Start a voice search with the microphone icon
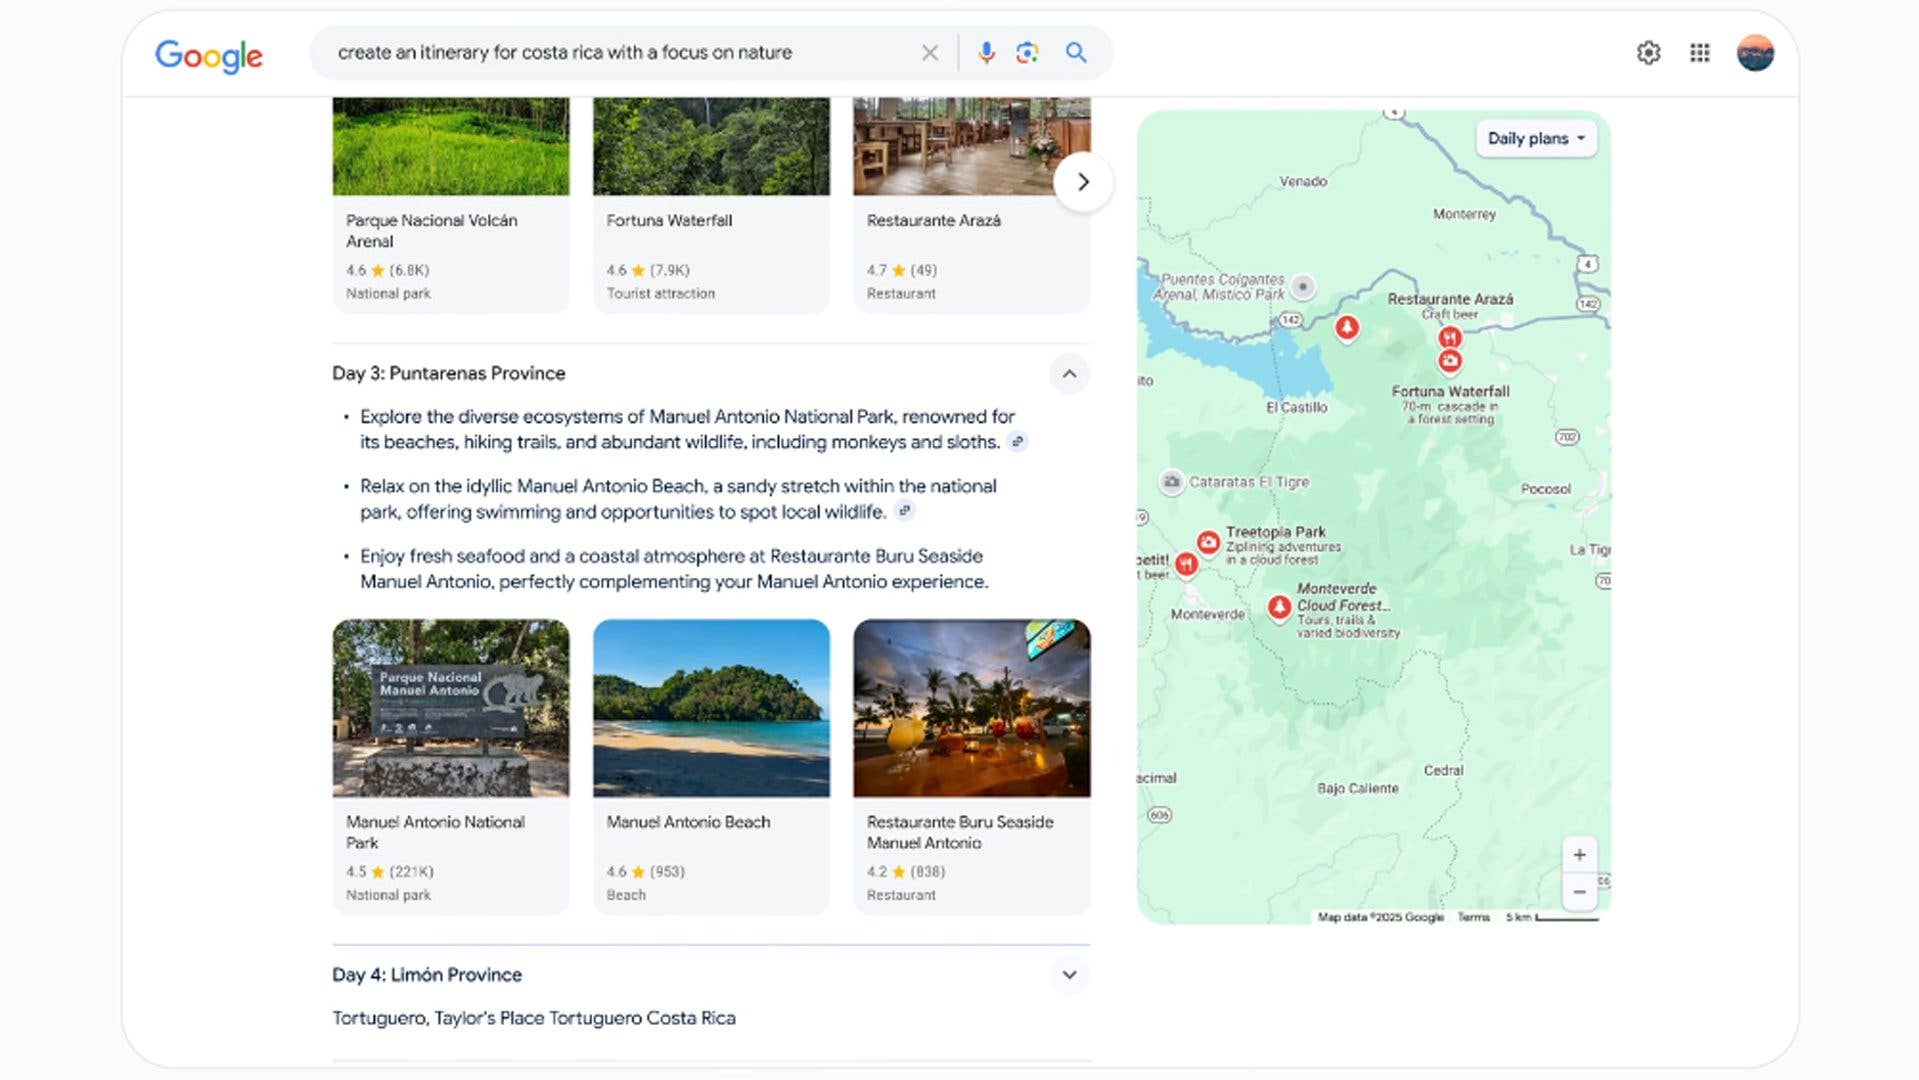Screen dimensions: 1919x1080 click(x=986, y=52)
